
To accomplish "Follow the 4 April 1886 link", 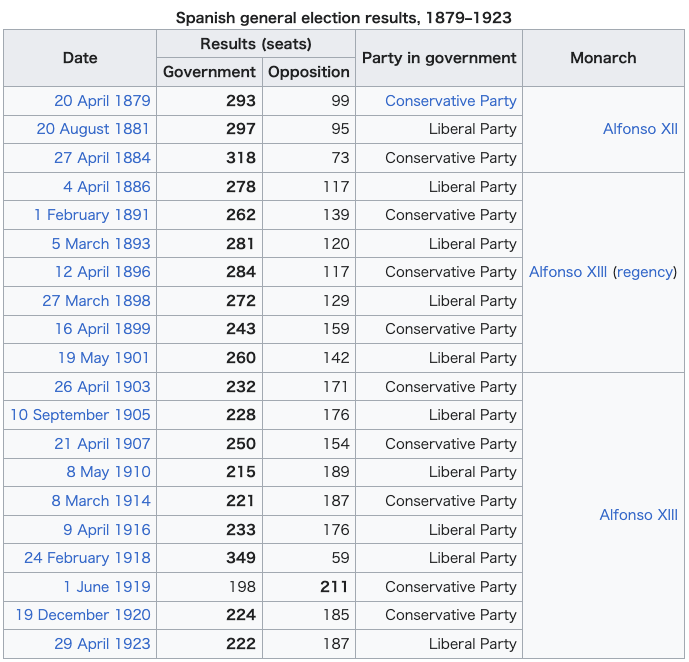I will pos(106,187).
